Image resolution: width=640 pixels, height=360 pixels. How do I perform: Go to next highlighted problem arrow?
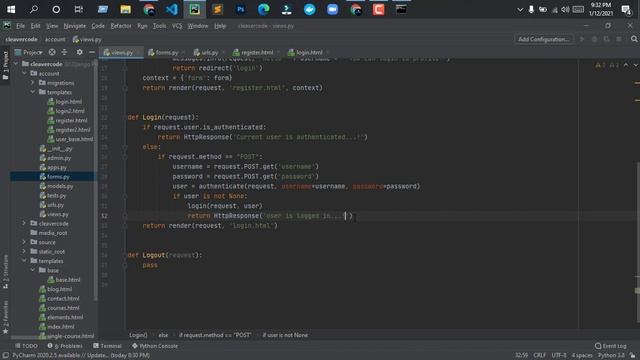pyautogui.click(x=635, y=65)
